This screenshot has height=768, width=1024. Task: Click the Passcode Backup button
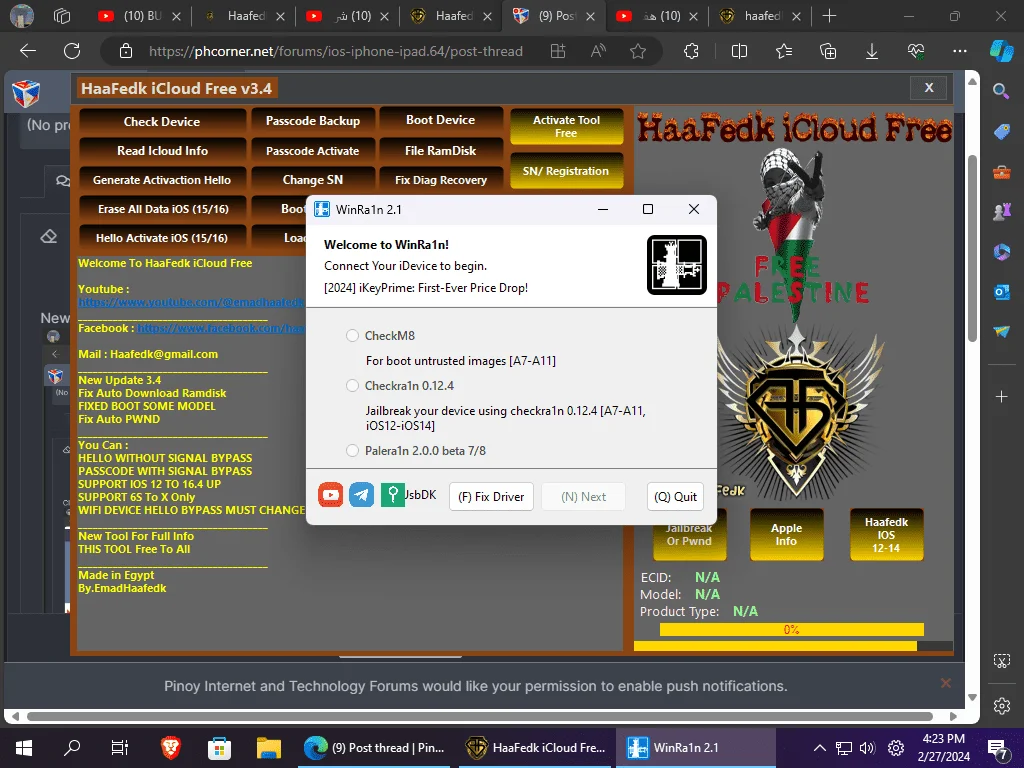[x=313, y=121]
